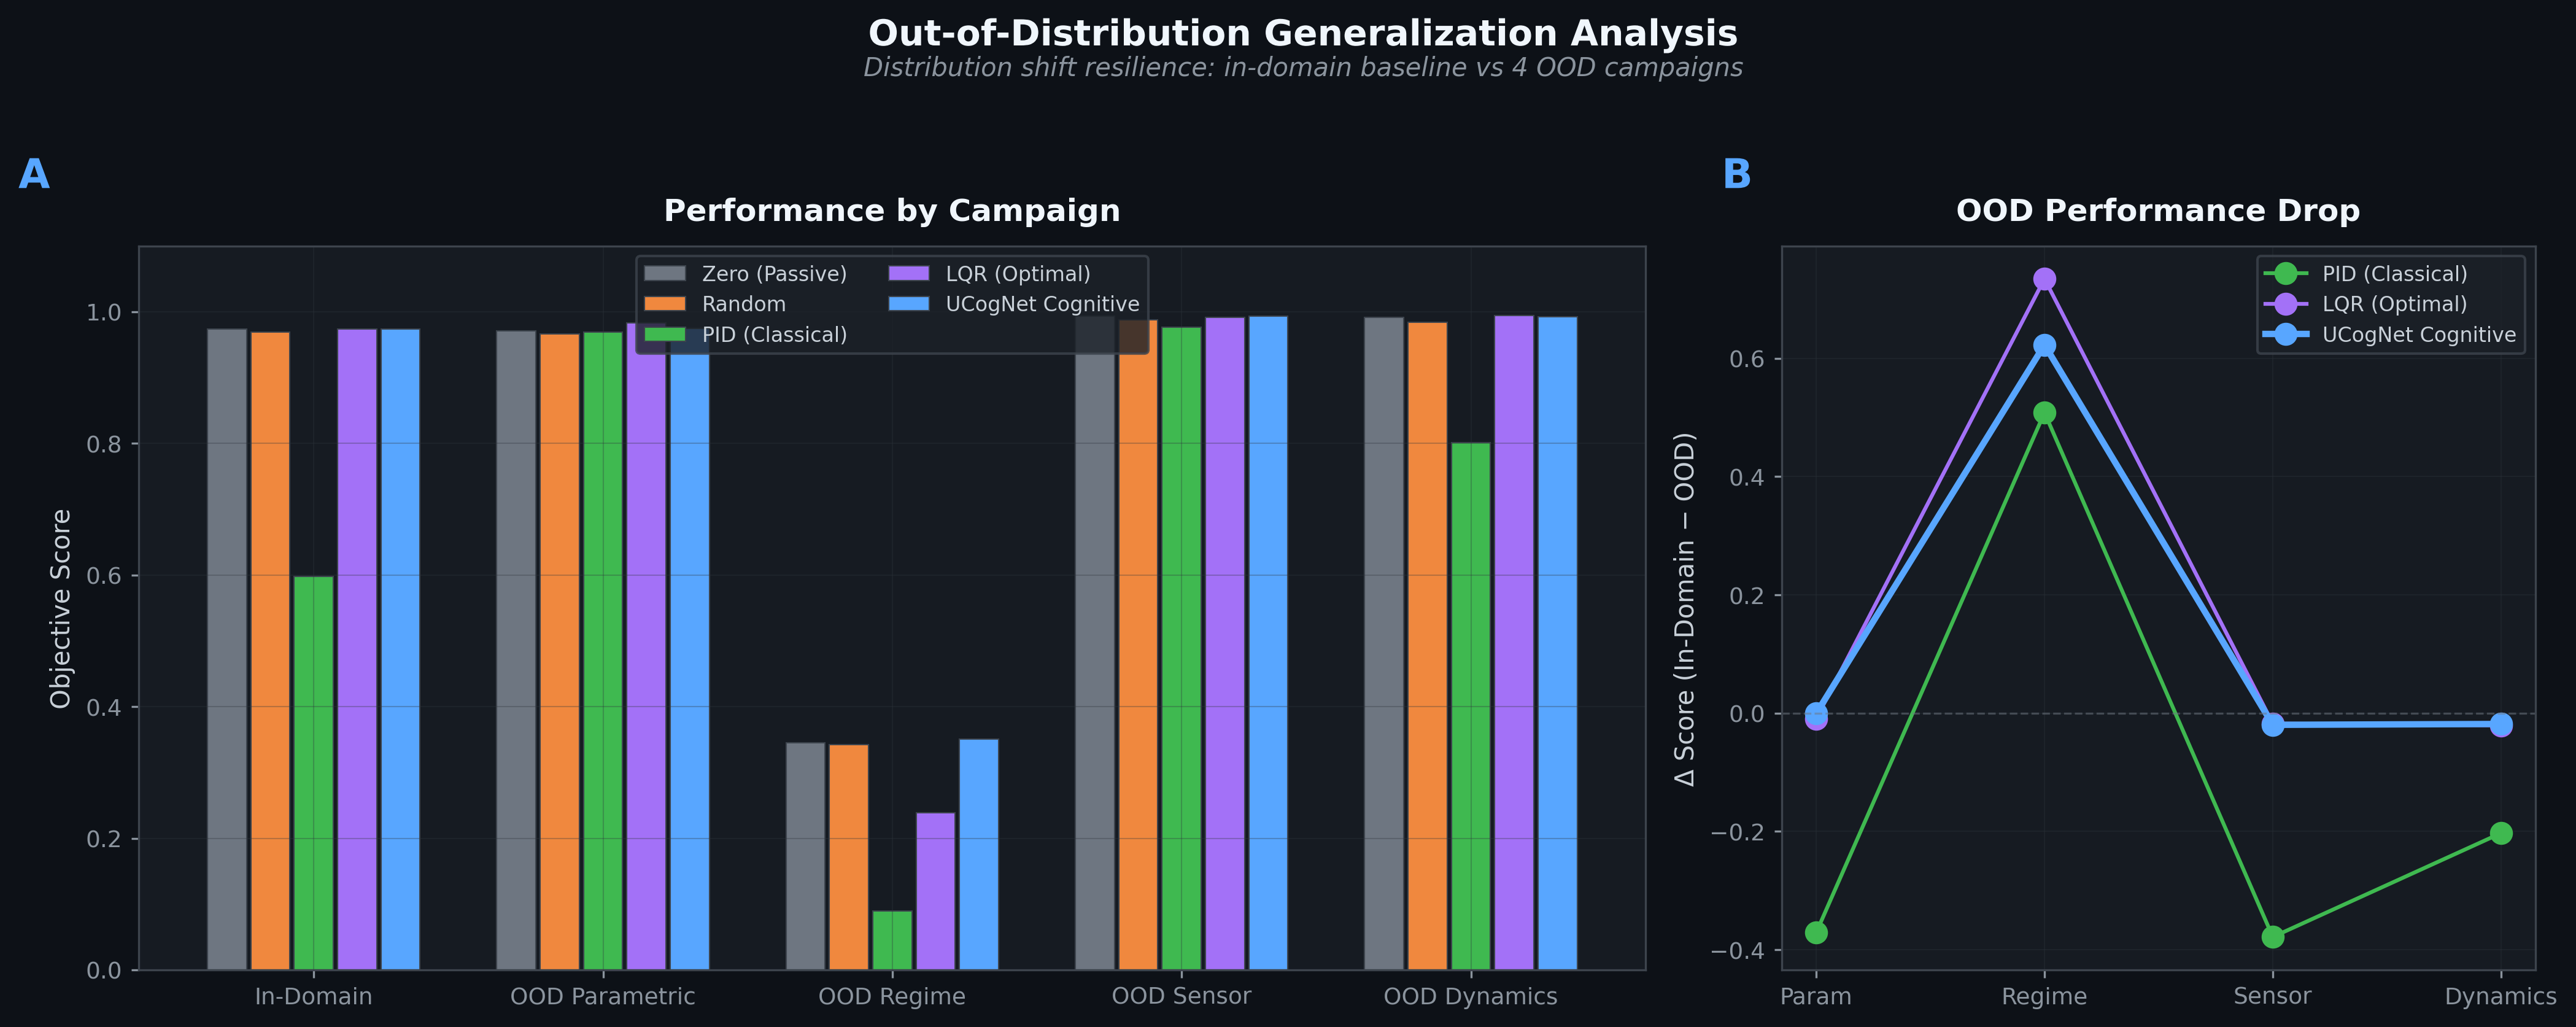2576x1027 pixels.
Task: Click the 'In-Domain' x-axis category label
Action: tap(313, 997)
